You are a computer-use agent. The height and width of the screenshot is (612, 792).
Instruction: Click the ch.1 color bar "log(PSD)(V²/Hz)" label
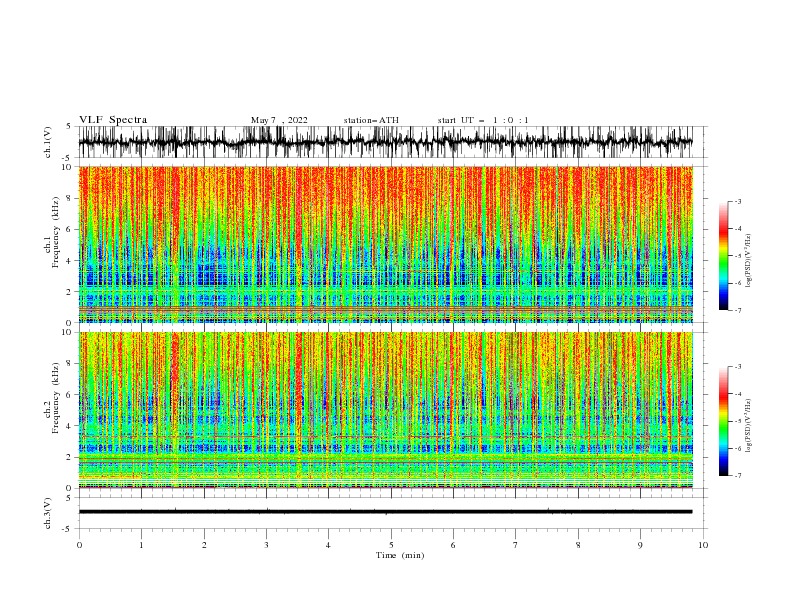pos(749,261)
